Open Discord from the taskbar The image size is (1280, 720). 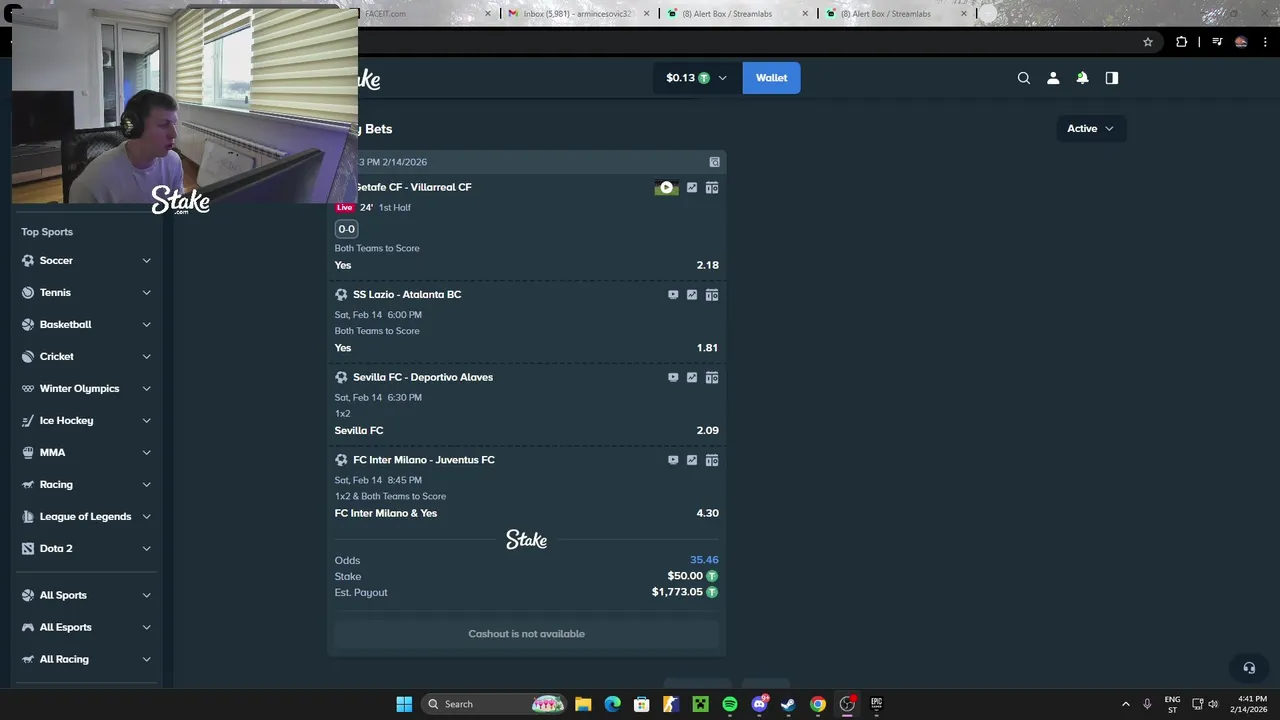tap(759, 704)
